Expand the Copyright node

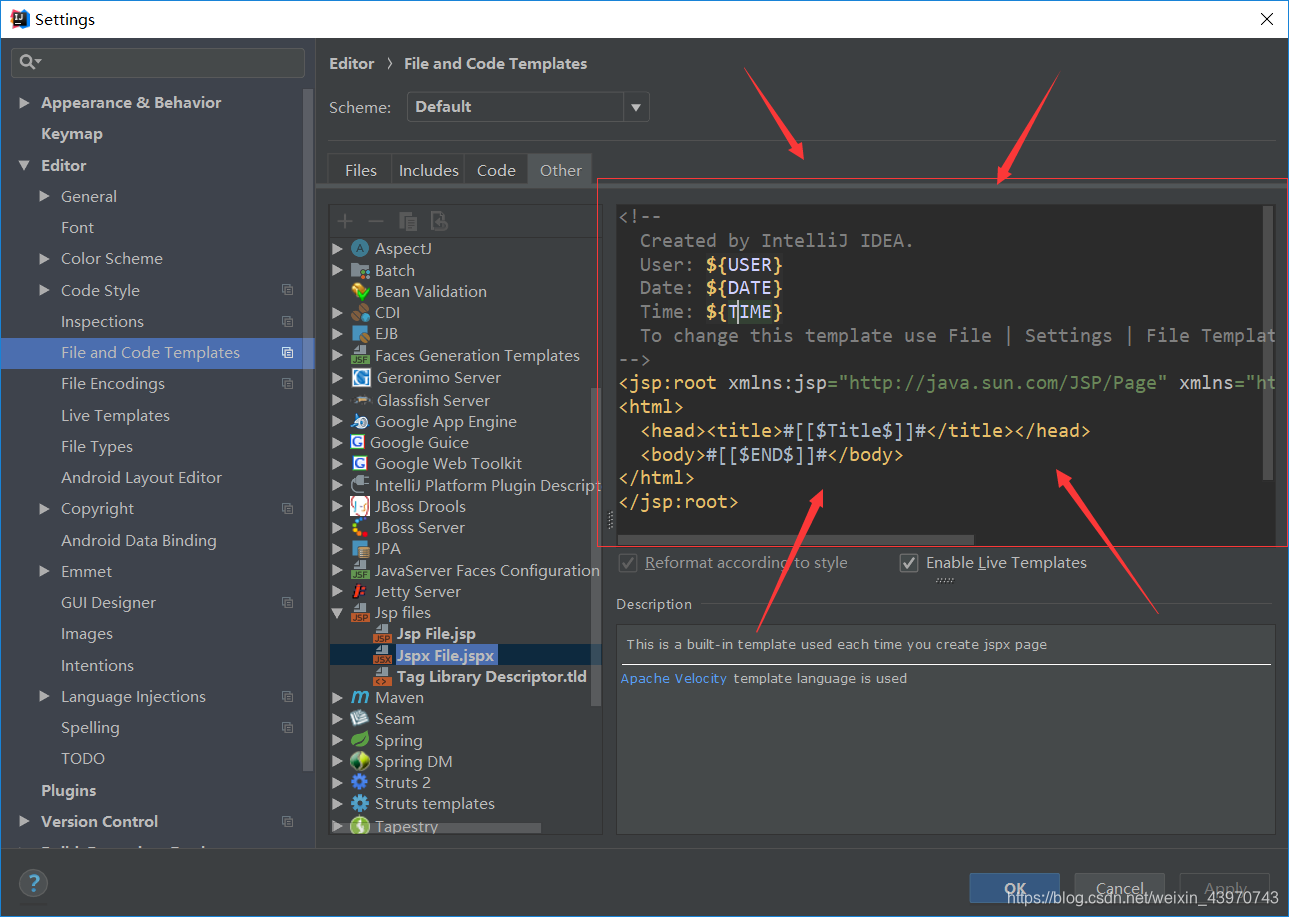[44, 509]
